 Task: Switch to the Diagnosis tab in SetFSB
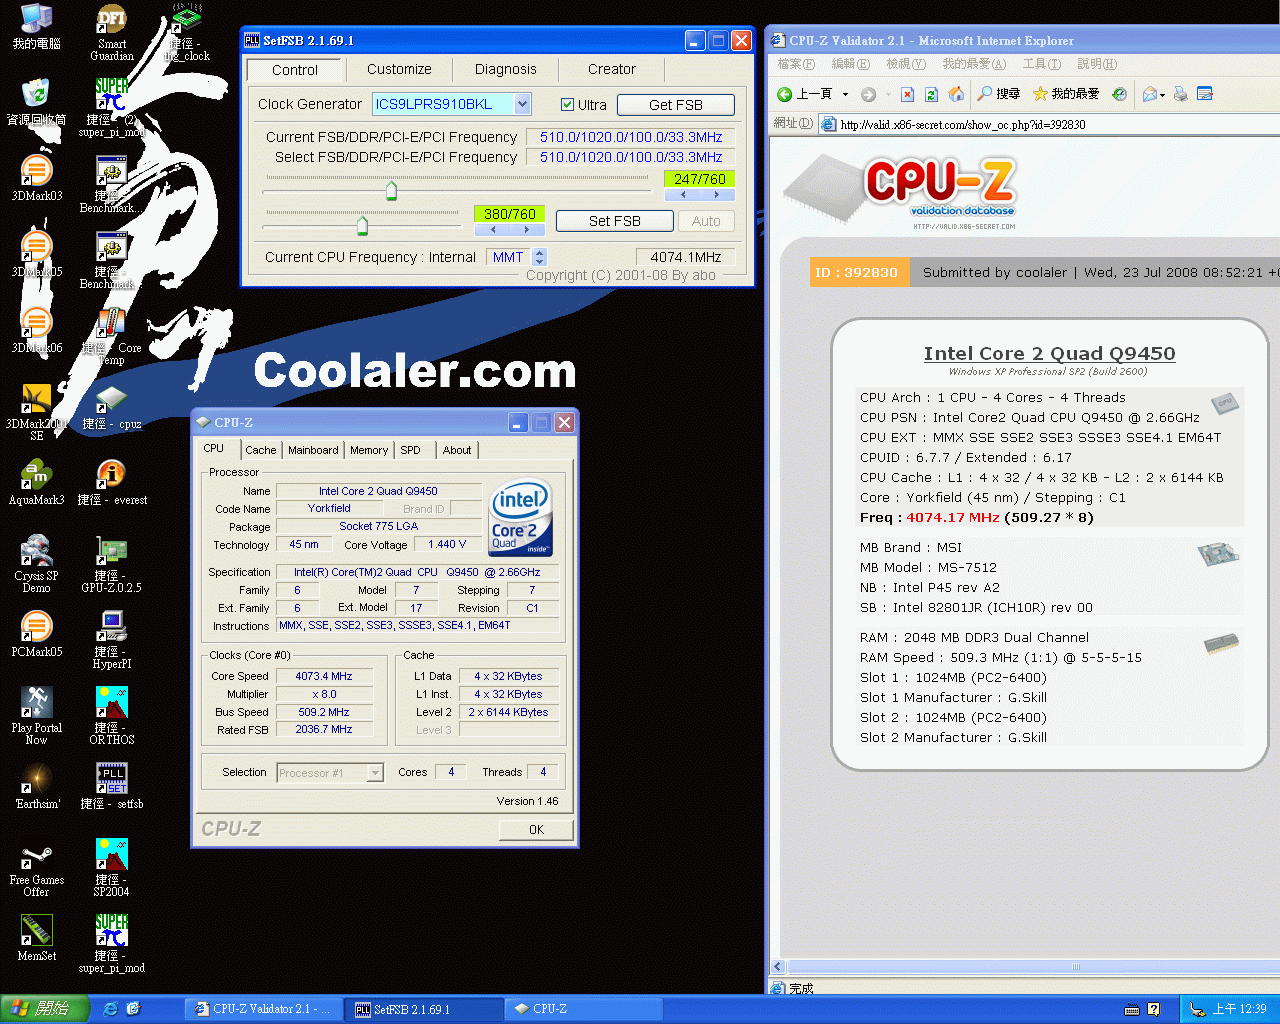[505, 69]
